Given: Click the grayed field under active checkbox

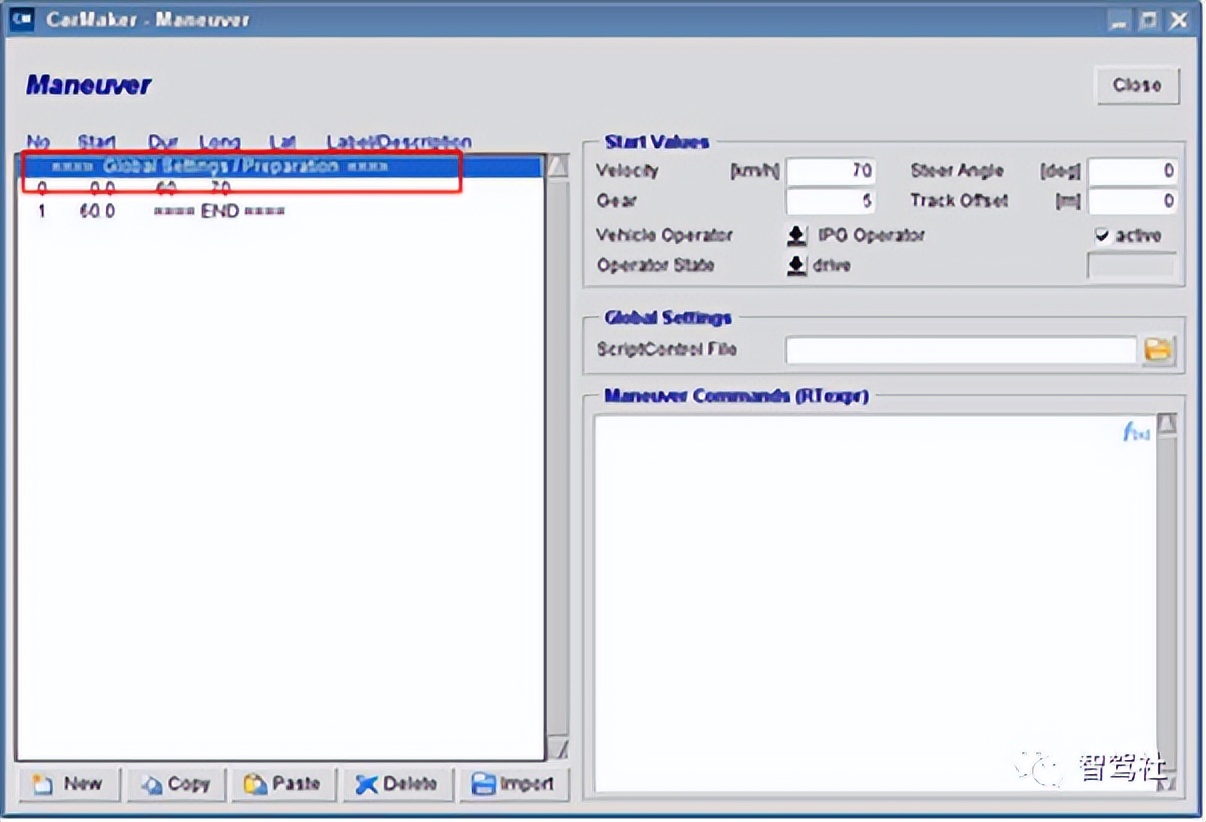Looking at the screenshot, I should [1132, 266].
